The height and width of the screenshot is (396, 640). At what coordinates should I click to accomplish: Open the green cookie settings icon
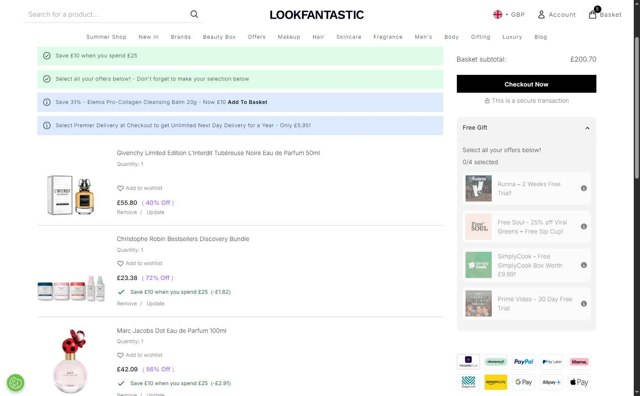(x=16, y=383)
